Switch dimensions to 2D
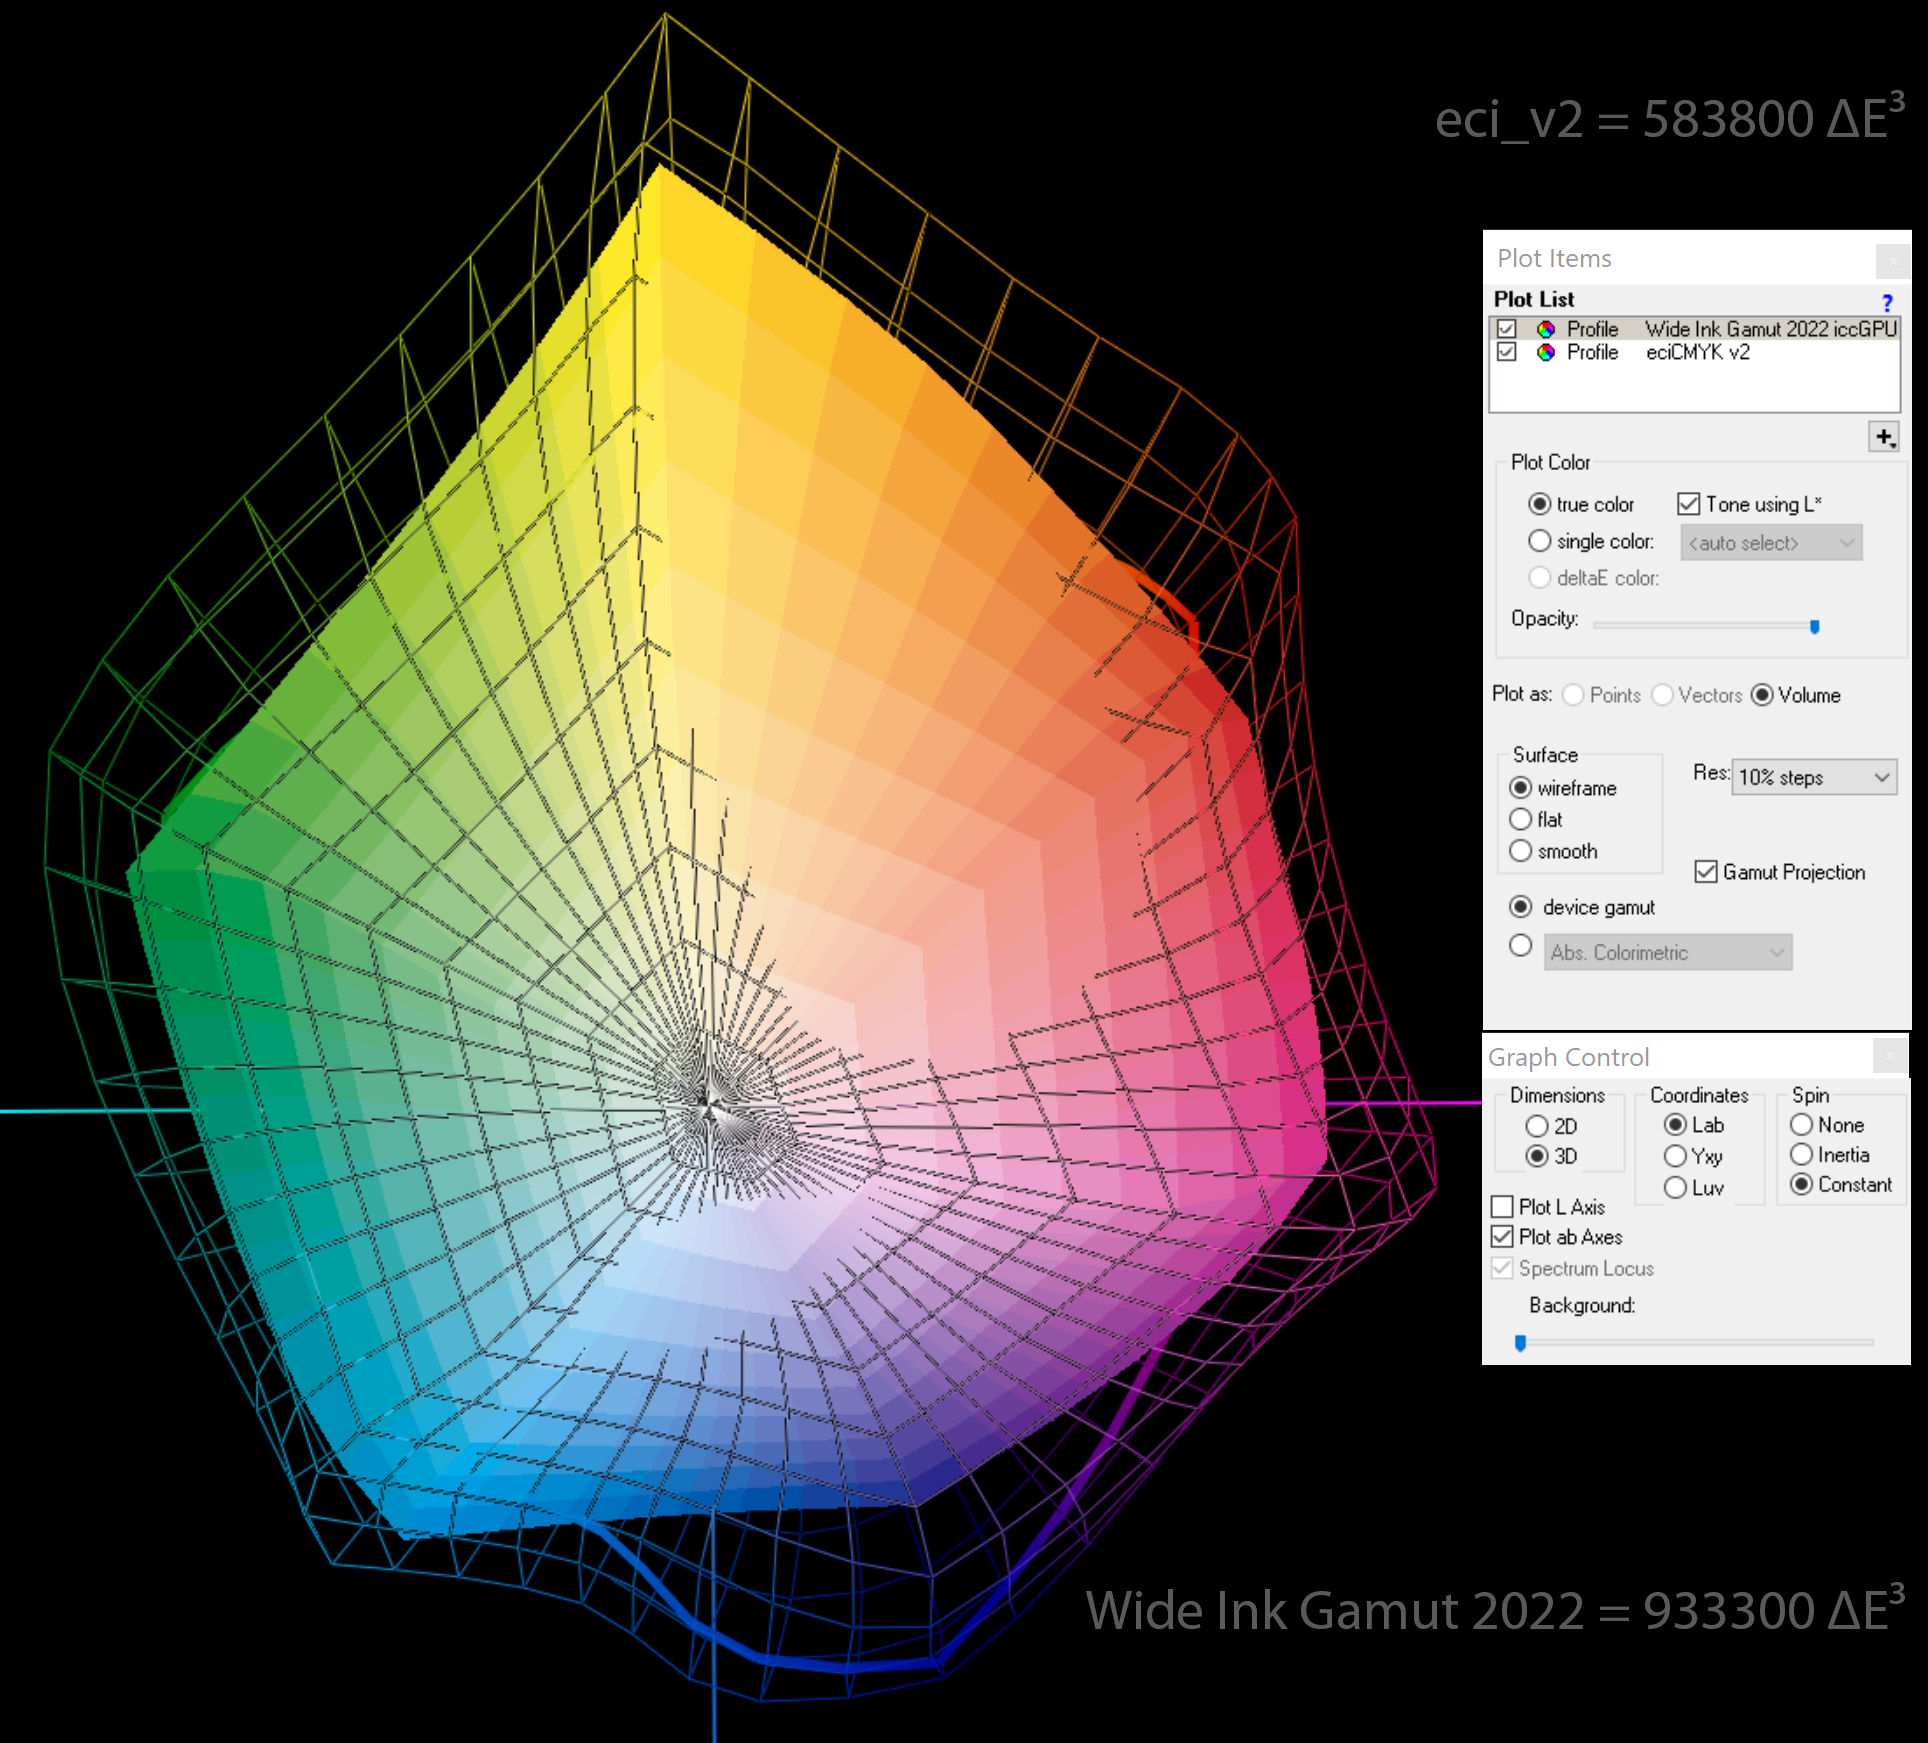Image resolution: width=1928 pixels, height=1743 pixels. click(1537, 1126)
